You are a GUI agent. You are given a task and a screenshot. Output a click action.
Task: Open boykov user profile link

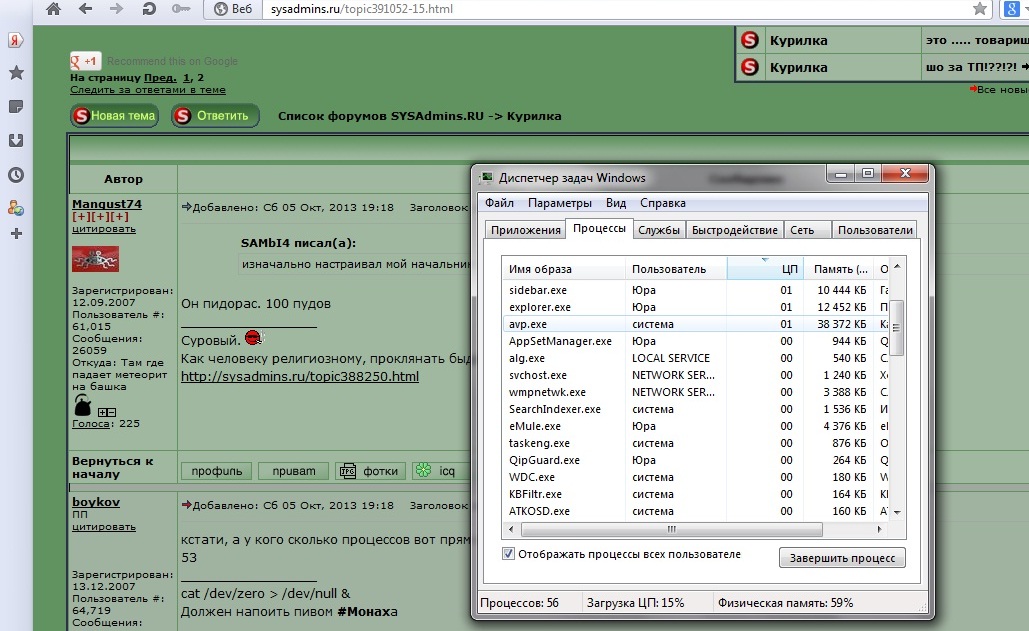click(x=96, y=502)
